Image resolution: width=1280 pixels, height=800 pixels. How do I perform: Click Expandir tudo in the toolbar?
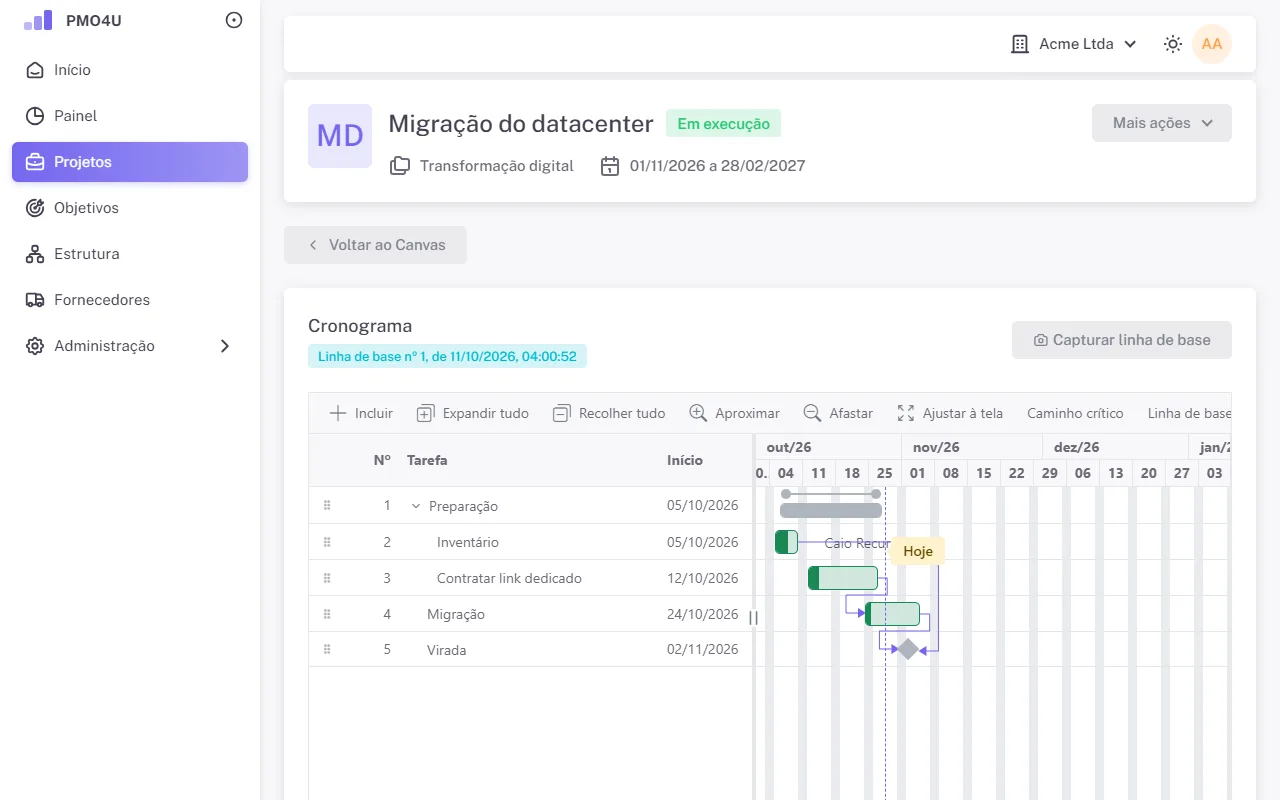click(473, 413)
